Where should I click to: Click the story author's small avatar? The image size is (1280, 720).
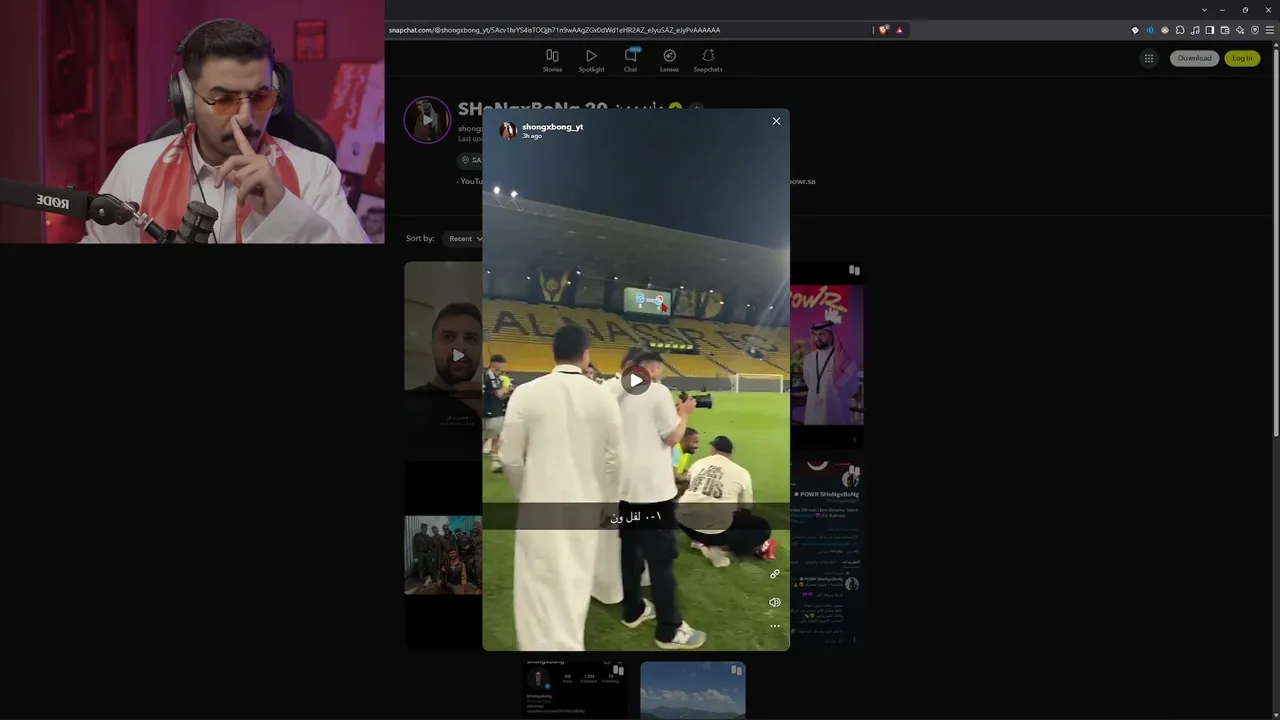coord(508,131)
